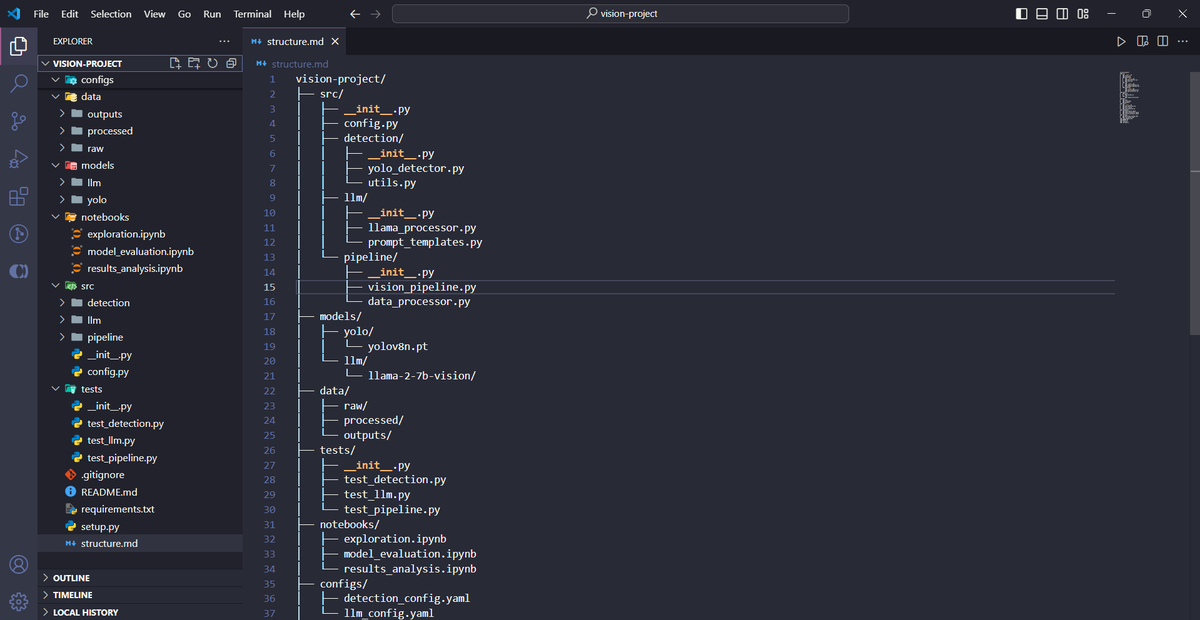Open the Source Control view icon

coord(18,121)
